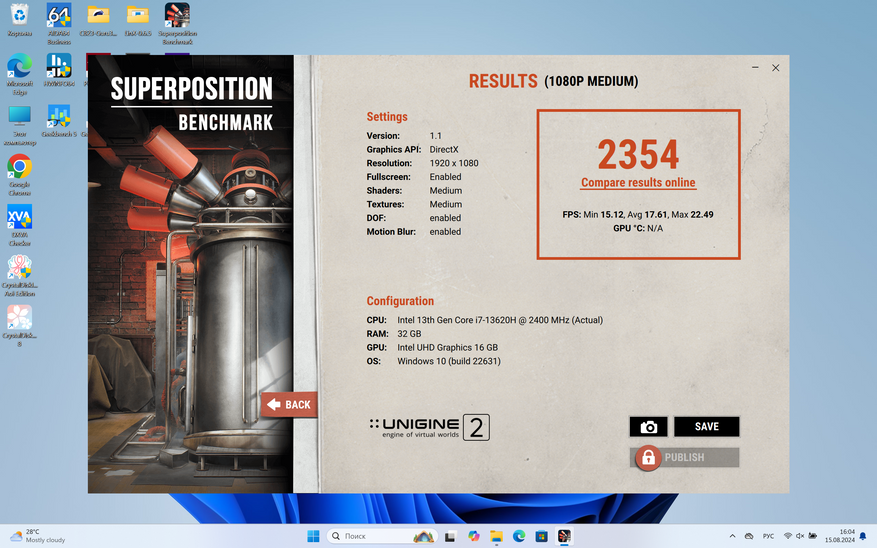Open Microsoft Edge desktop shortcut
Screen dimensions: 877x548
click(20, 74)
